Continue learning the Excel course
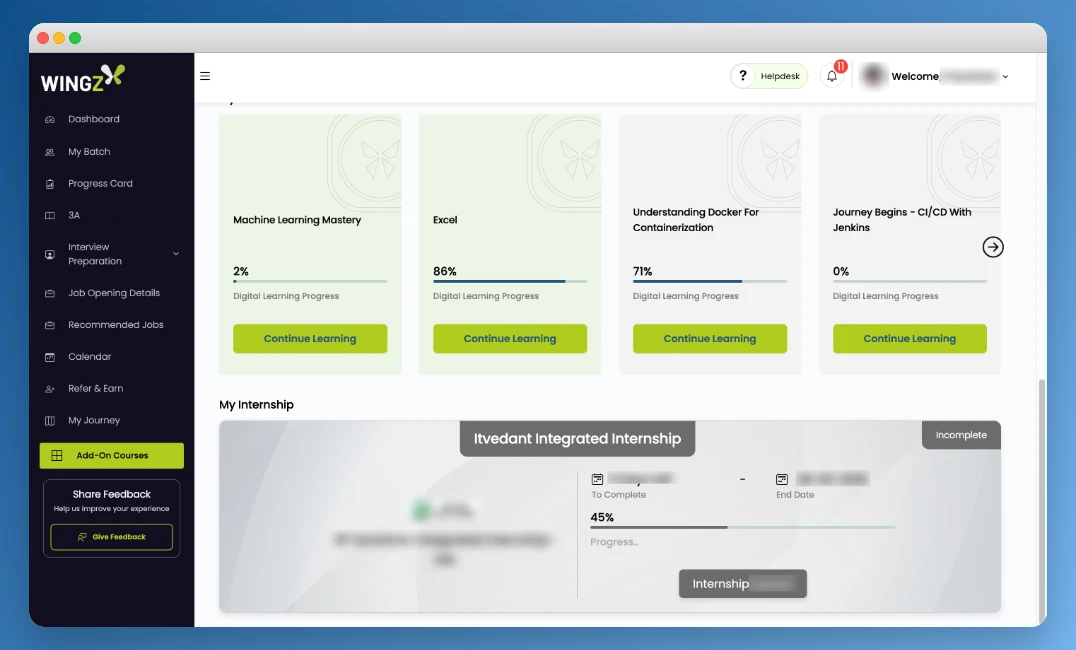 [510, 339]
